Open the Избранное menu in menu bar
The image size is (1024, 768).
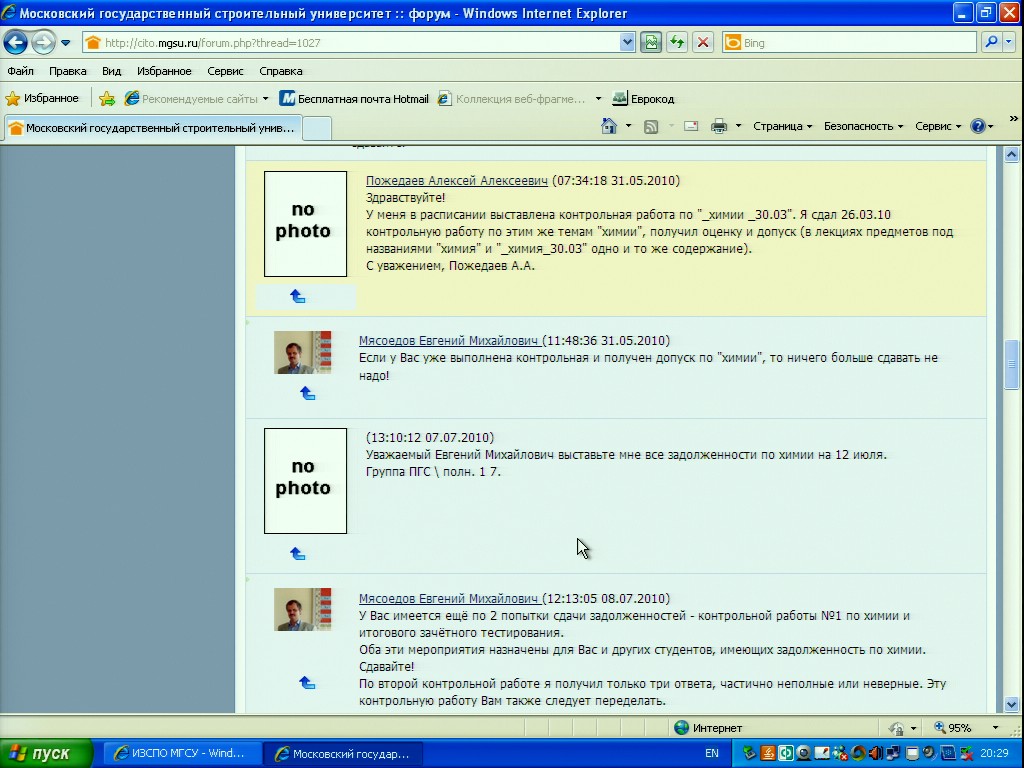[164, 71]
